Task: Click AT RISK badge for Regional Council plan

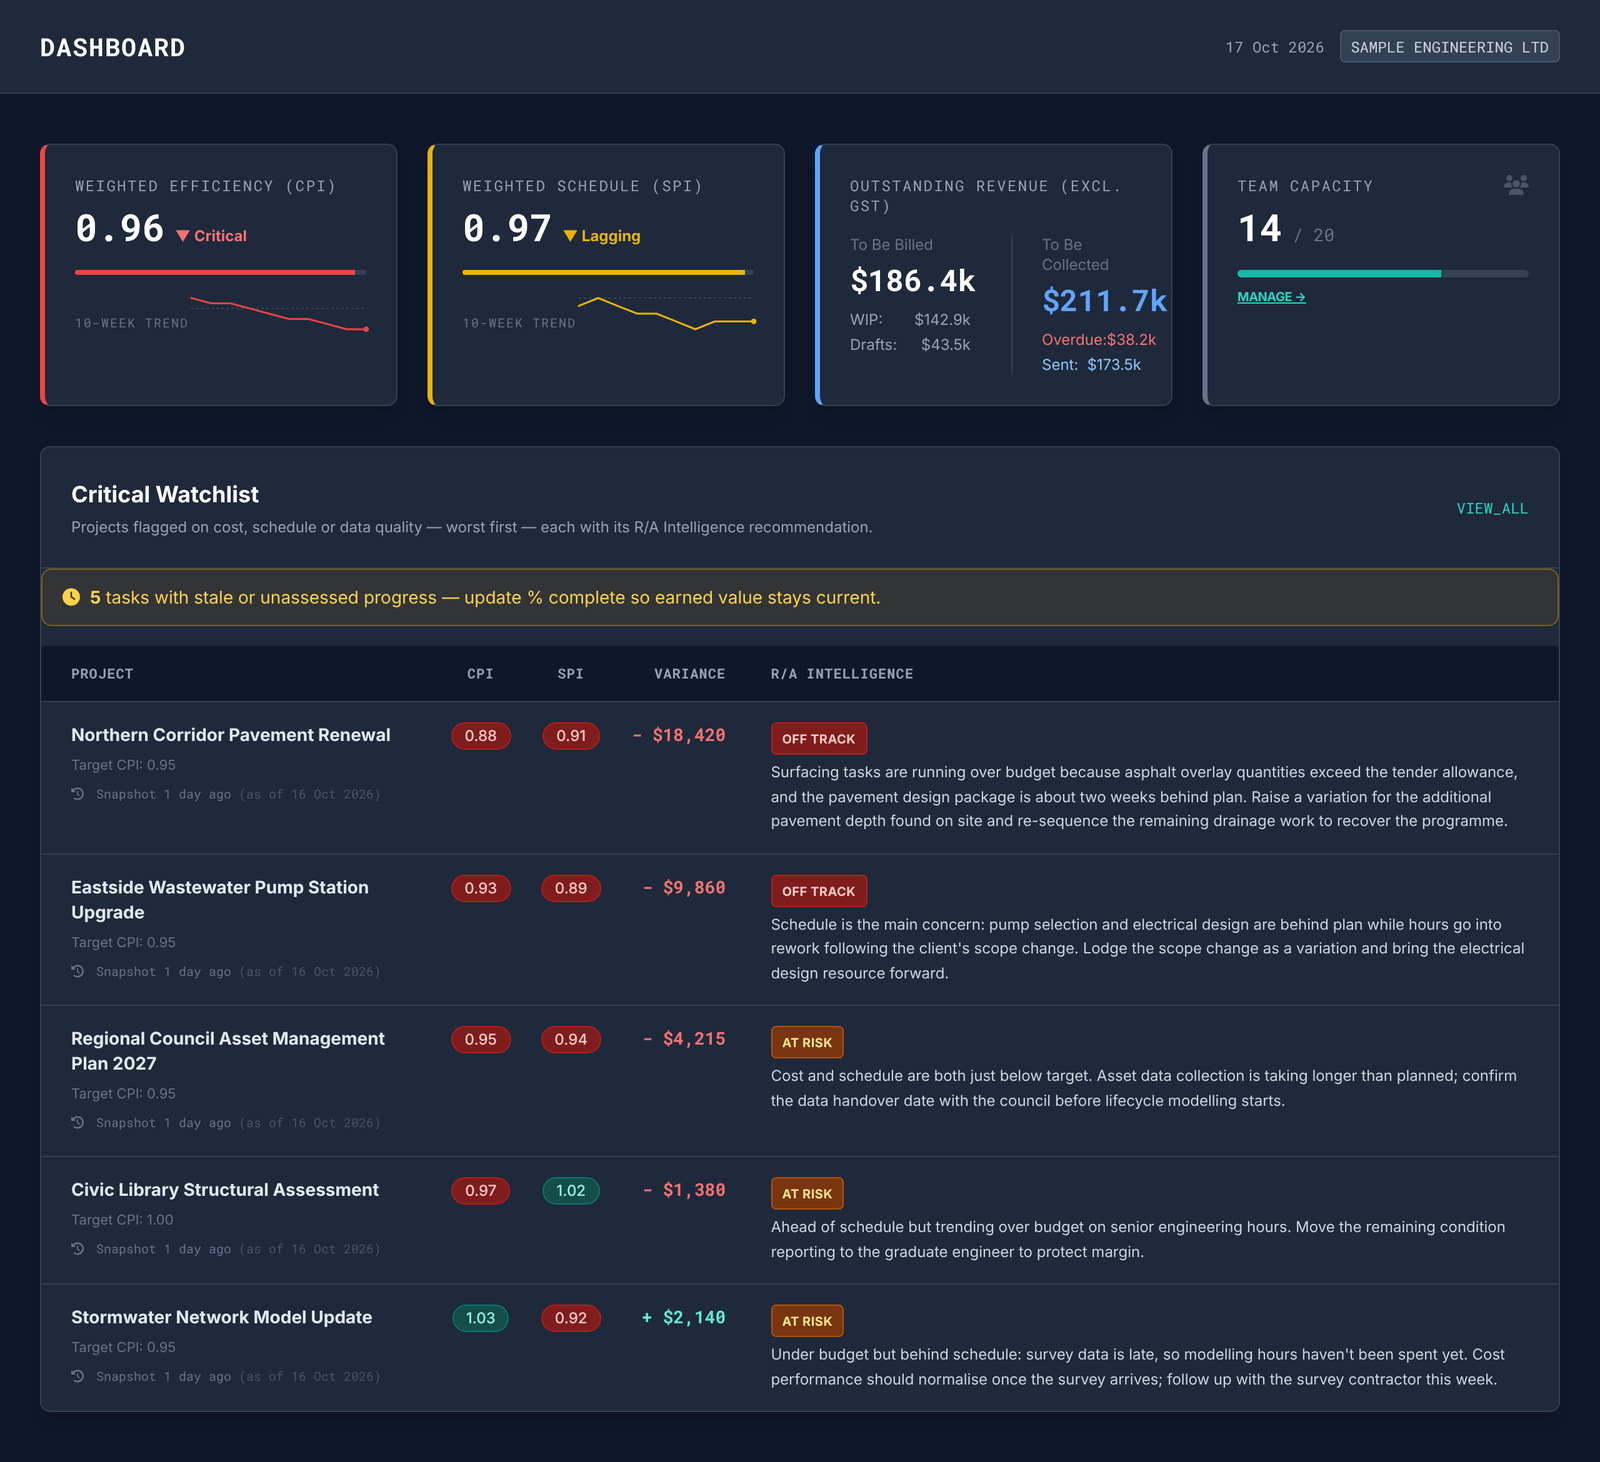Action: [x=807, y=1042]
